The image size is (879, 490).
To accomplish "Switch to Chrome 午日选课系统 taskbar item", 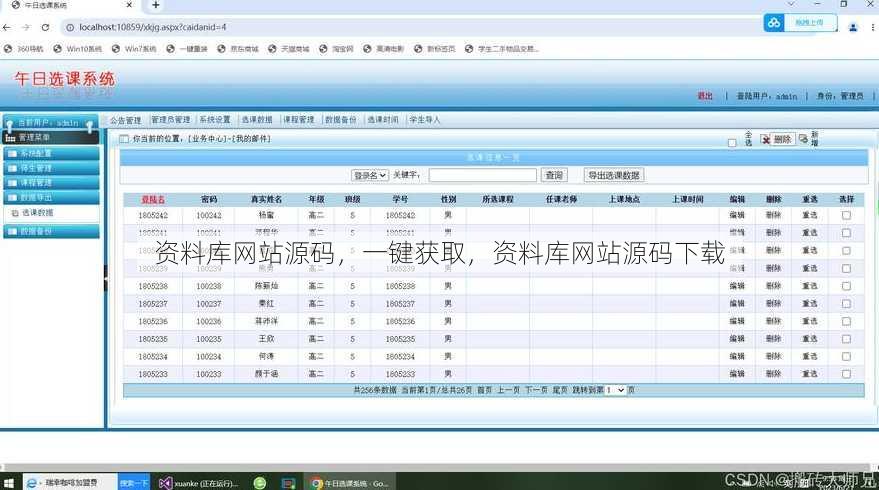I will 349,483.
